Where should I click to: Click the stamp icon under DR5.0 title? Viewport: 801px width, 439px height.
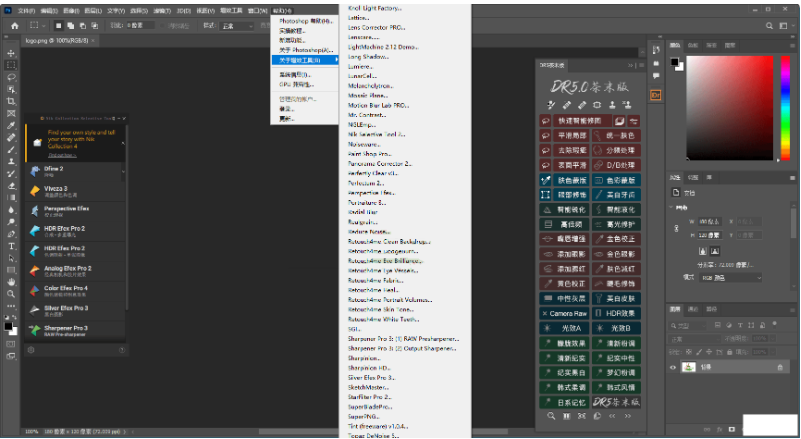click(x=612, y=105)
